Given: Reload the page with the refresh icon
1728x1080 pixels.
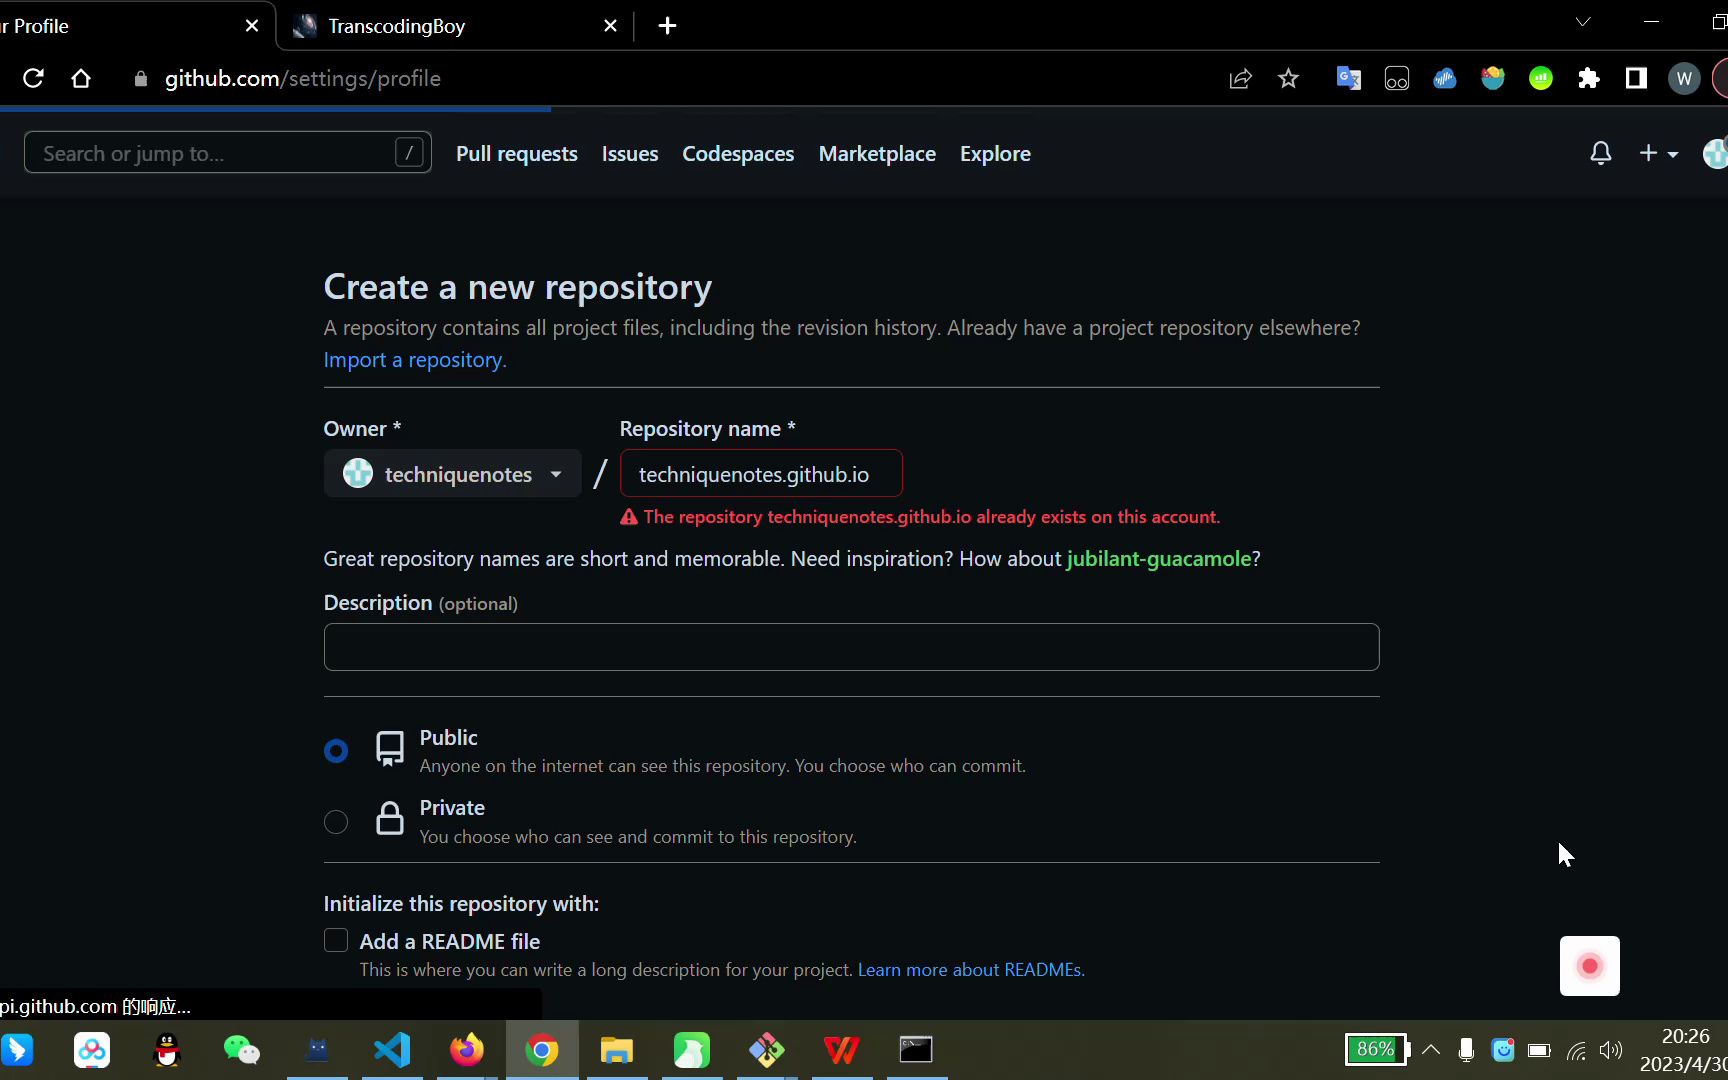Looking at the screenshot, I should coord(33,78).
